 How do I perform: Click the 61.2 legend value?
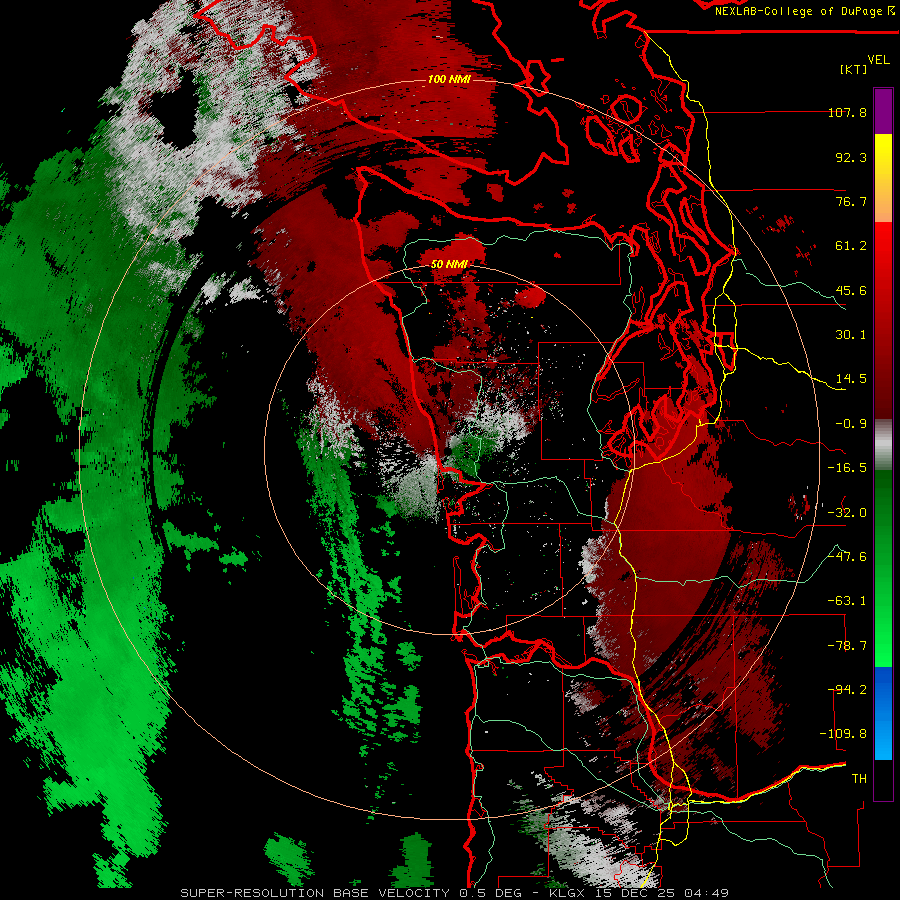(x=851, y=246)
